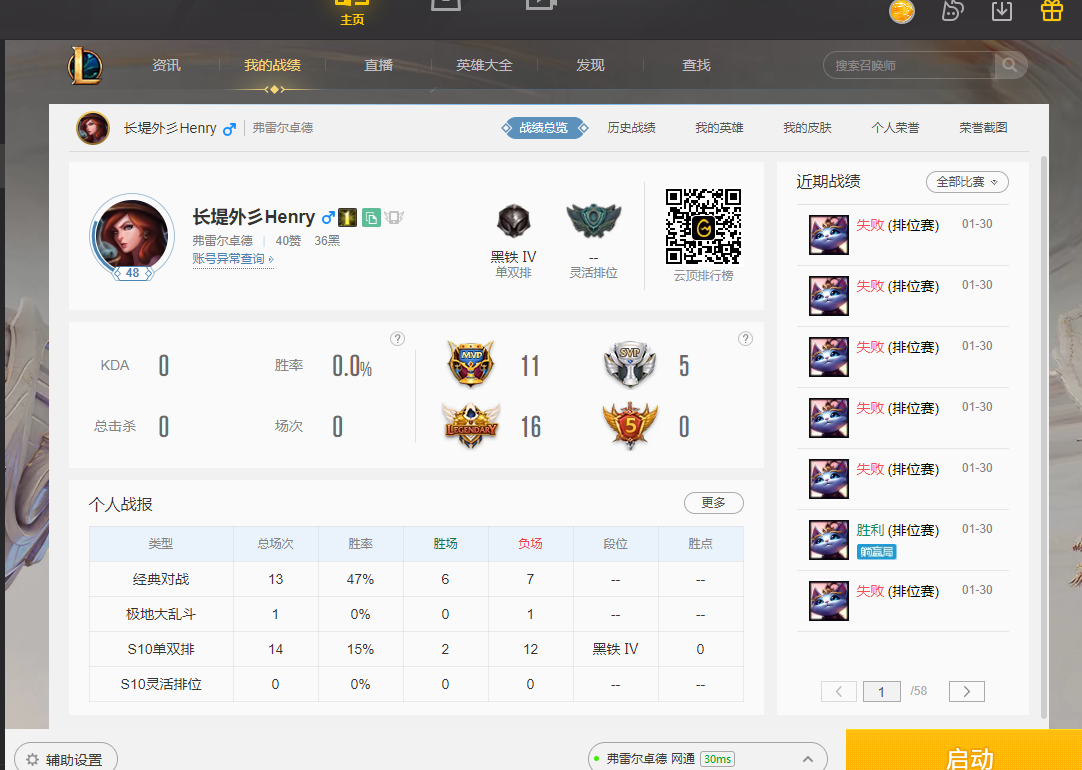
Task: Click the help icon beside the SVP count
Action: point(745,339)
